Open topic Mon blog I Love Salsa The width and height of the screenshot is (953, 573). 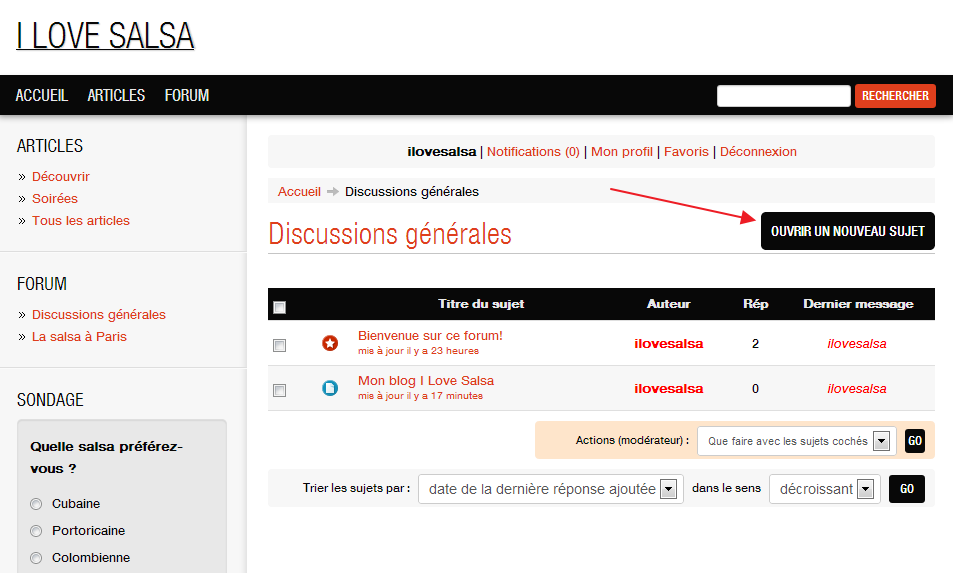pos(426,381)
